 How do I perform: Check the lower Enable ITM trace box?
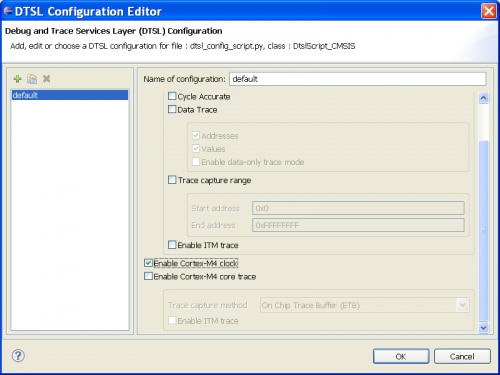[172, 321]
